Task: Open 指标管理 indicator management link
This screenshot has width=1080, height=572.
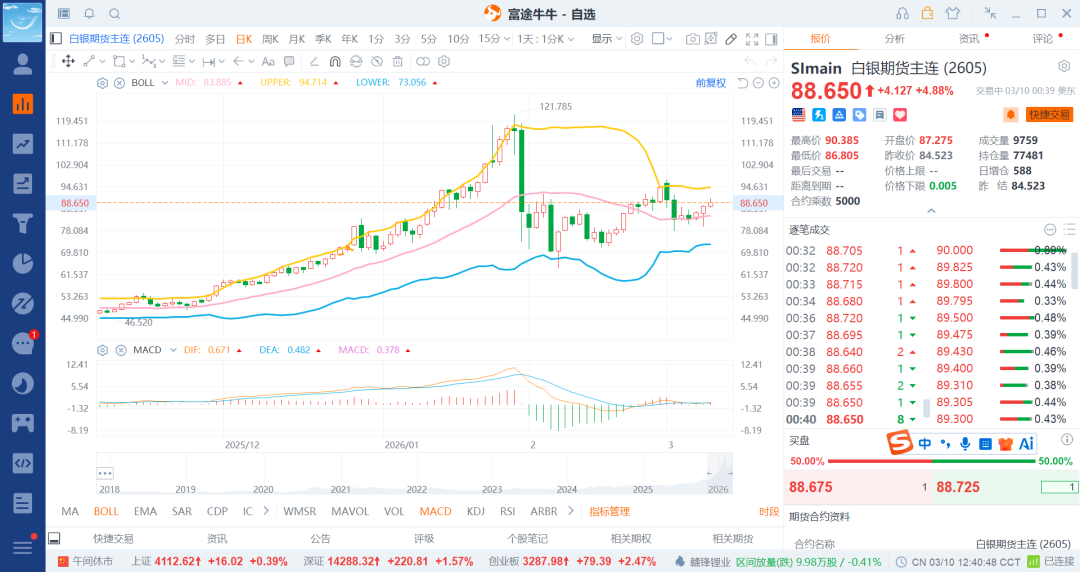Action: coord(609,511)
